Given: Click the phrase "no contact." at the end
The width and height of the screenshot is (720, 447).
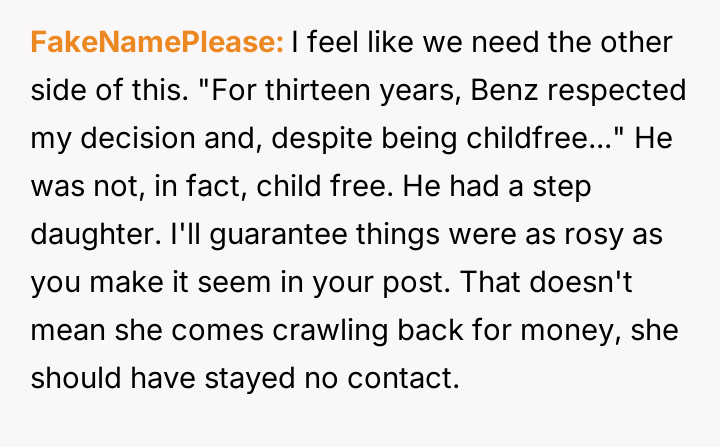Looking at the screenshot, I should 397,379.
